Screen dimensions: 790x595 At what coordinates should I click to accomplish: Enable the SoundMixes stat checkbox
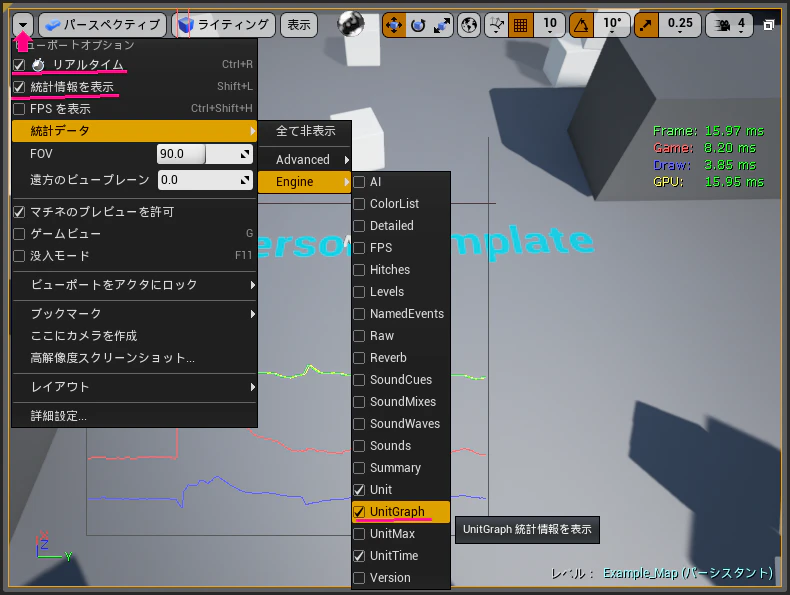(359, 402)
